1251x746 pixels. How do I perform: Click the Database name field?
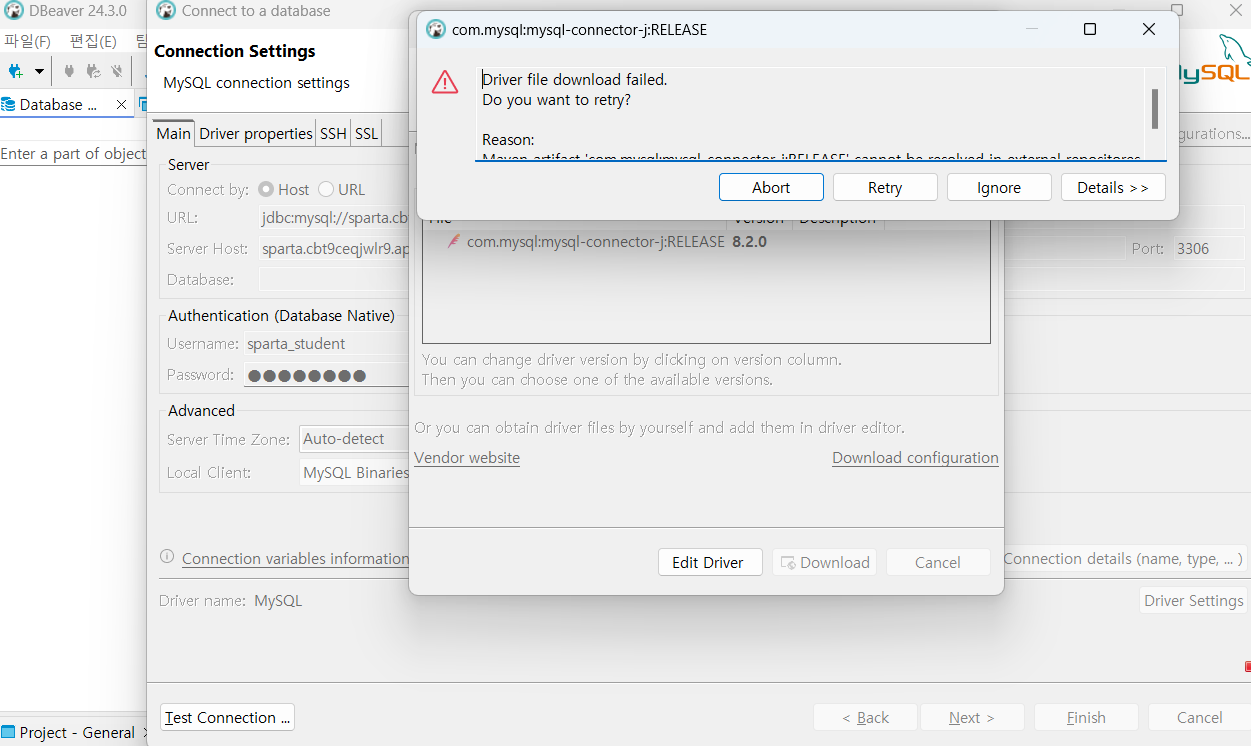coord(334,279)
